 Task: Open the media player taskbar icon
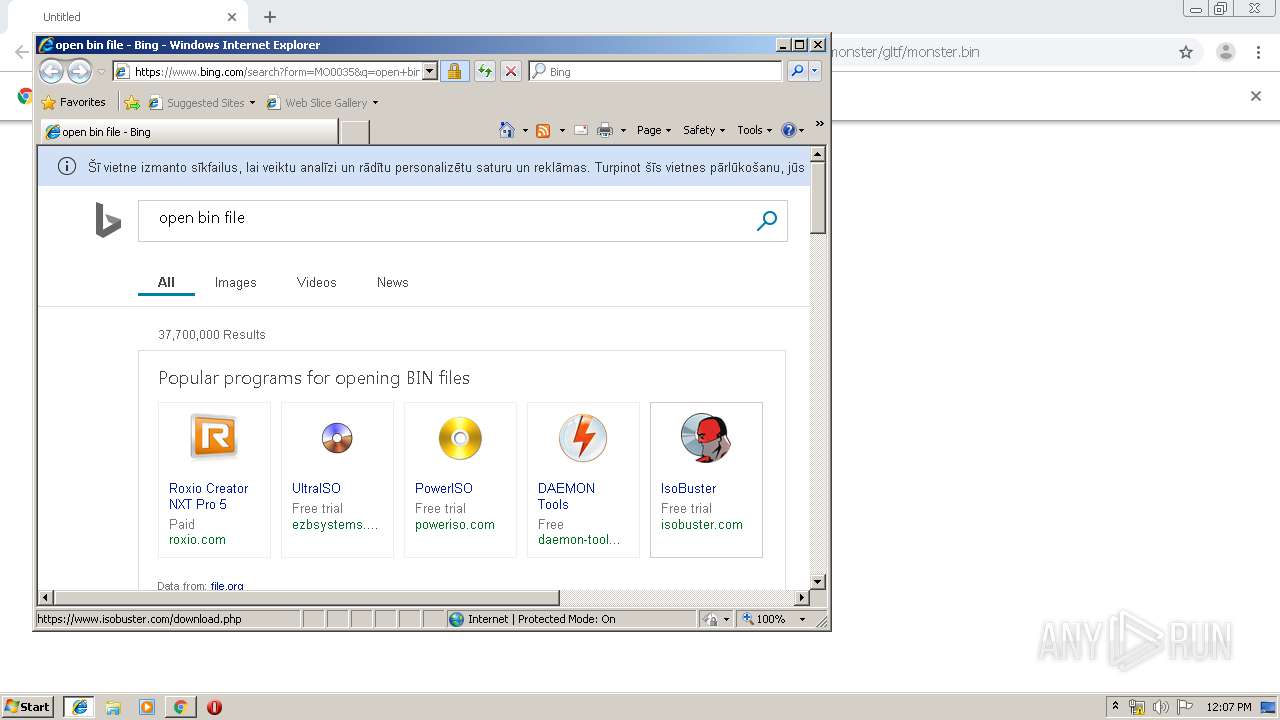click(147, 707)
